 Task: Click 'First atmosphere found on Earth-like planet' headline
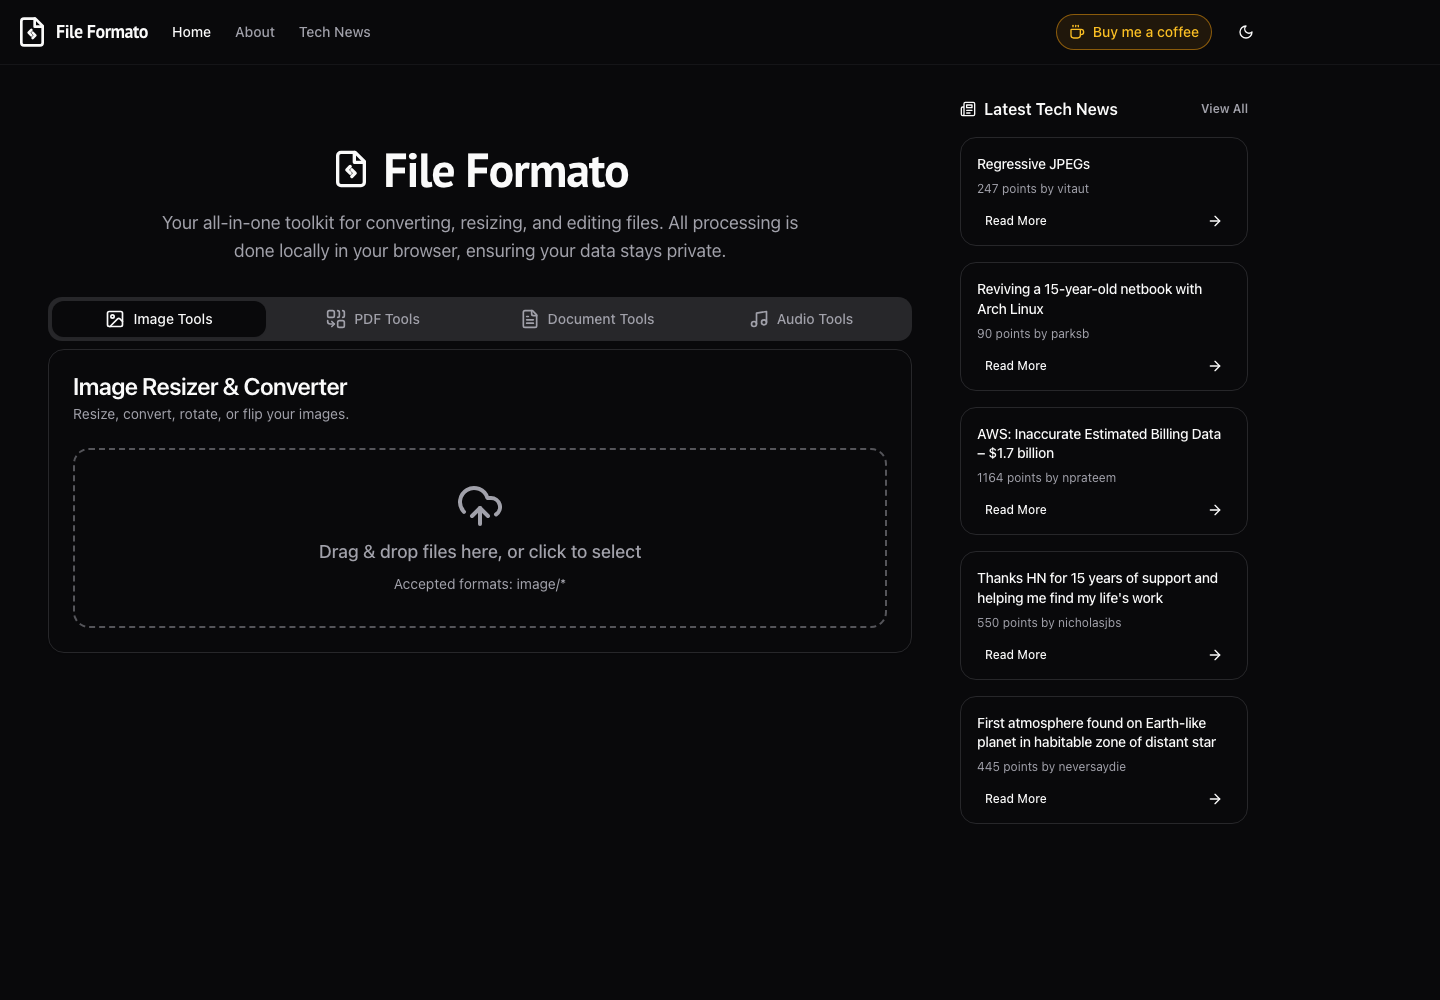click(1096, 732)
